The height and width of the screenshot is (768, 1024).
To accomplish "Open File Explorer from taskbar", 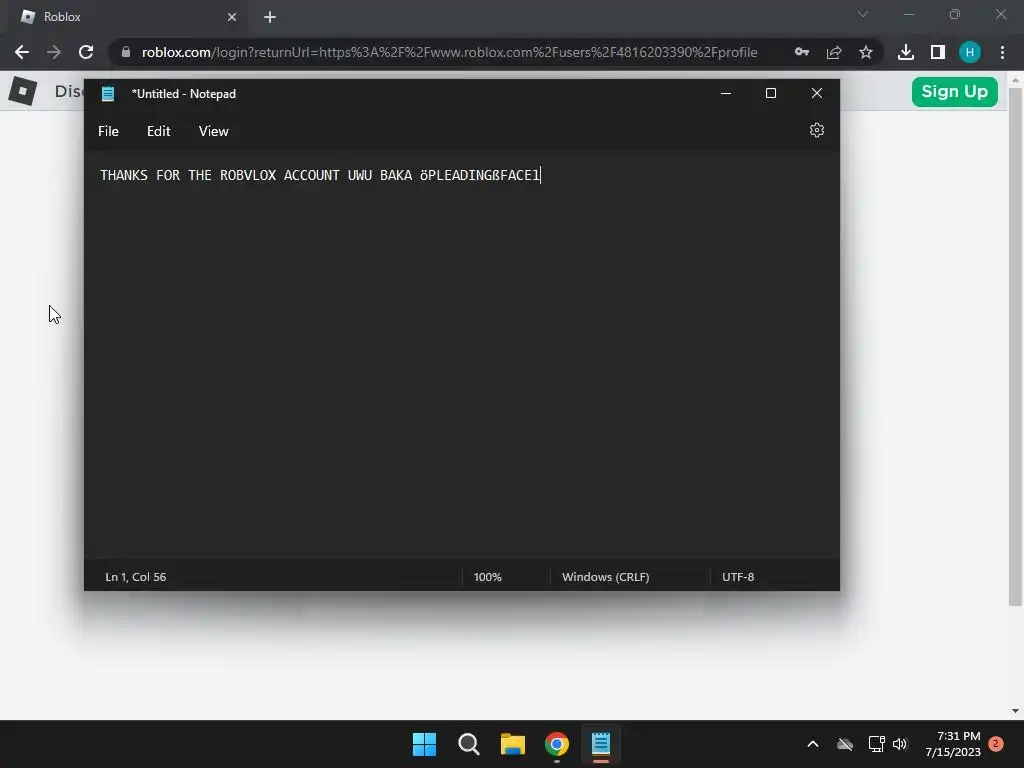I will click(513, 744).
